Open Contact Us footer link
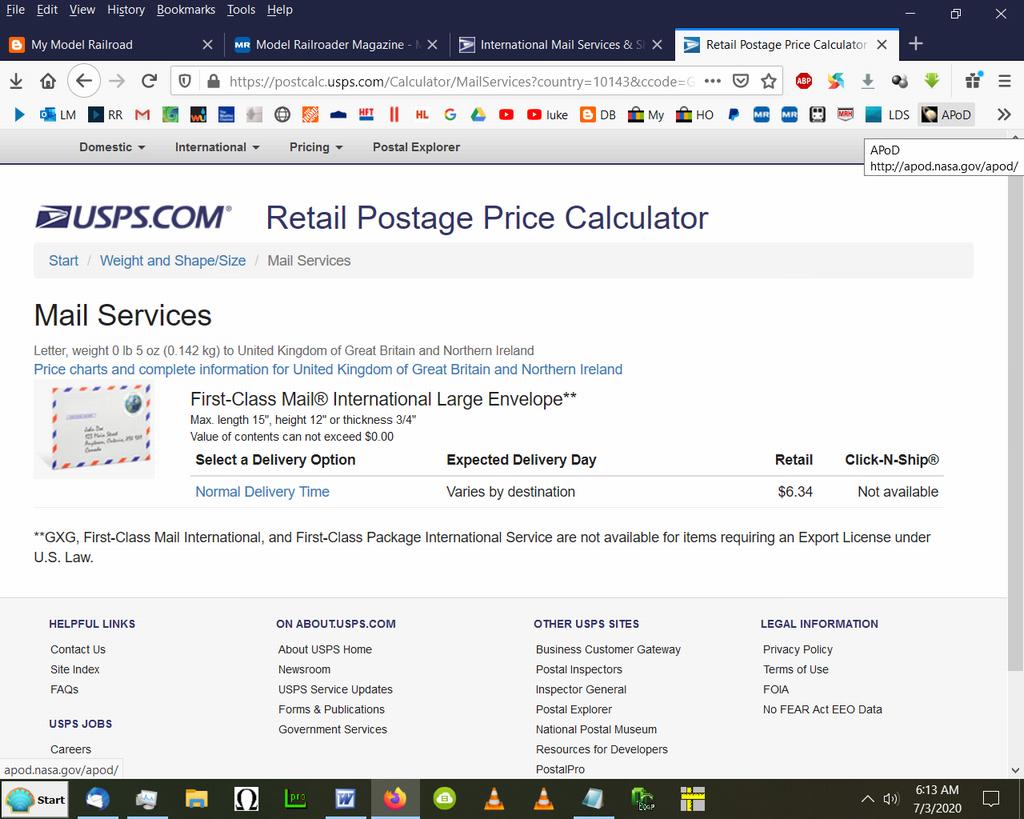The image size is (1024, 819). (x=78, y=649)
